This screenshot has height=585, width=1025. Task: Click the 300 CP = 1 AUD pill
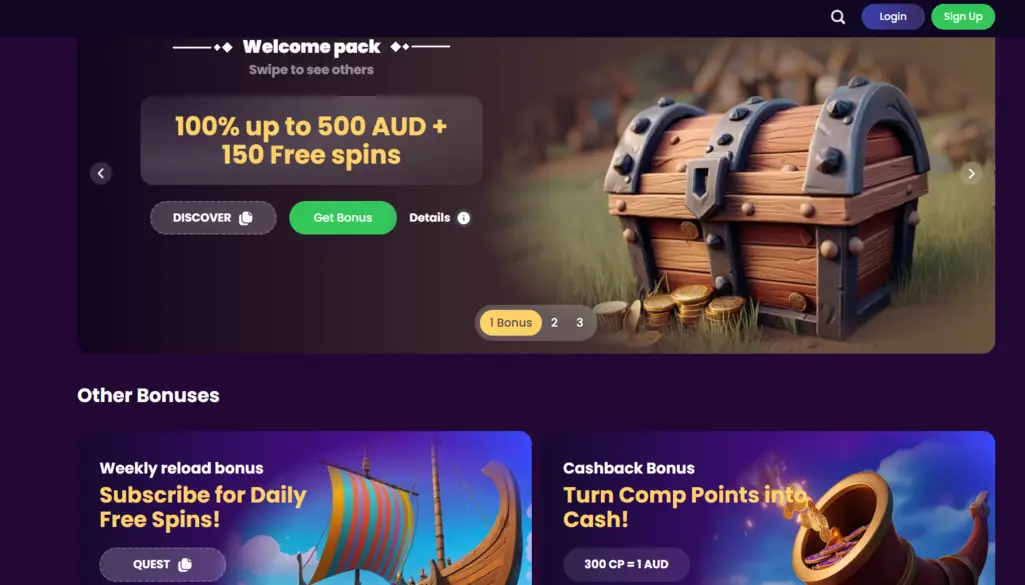pos(626,564)
